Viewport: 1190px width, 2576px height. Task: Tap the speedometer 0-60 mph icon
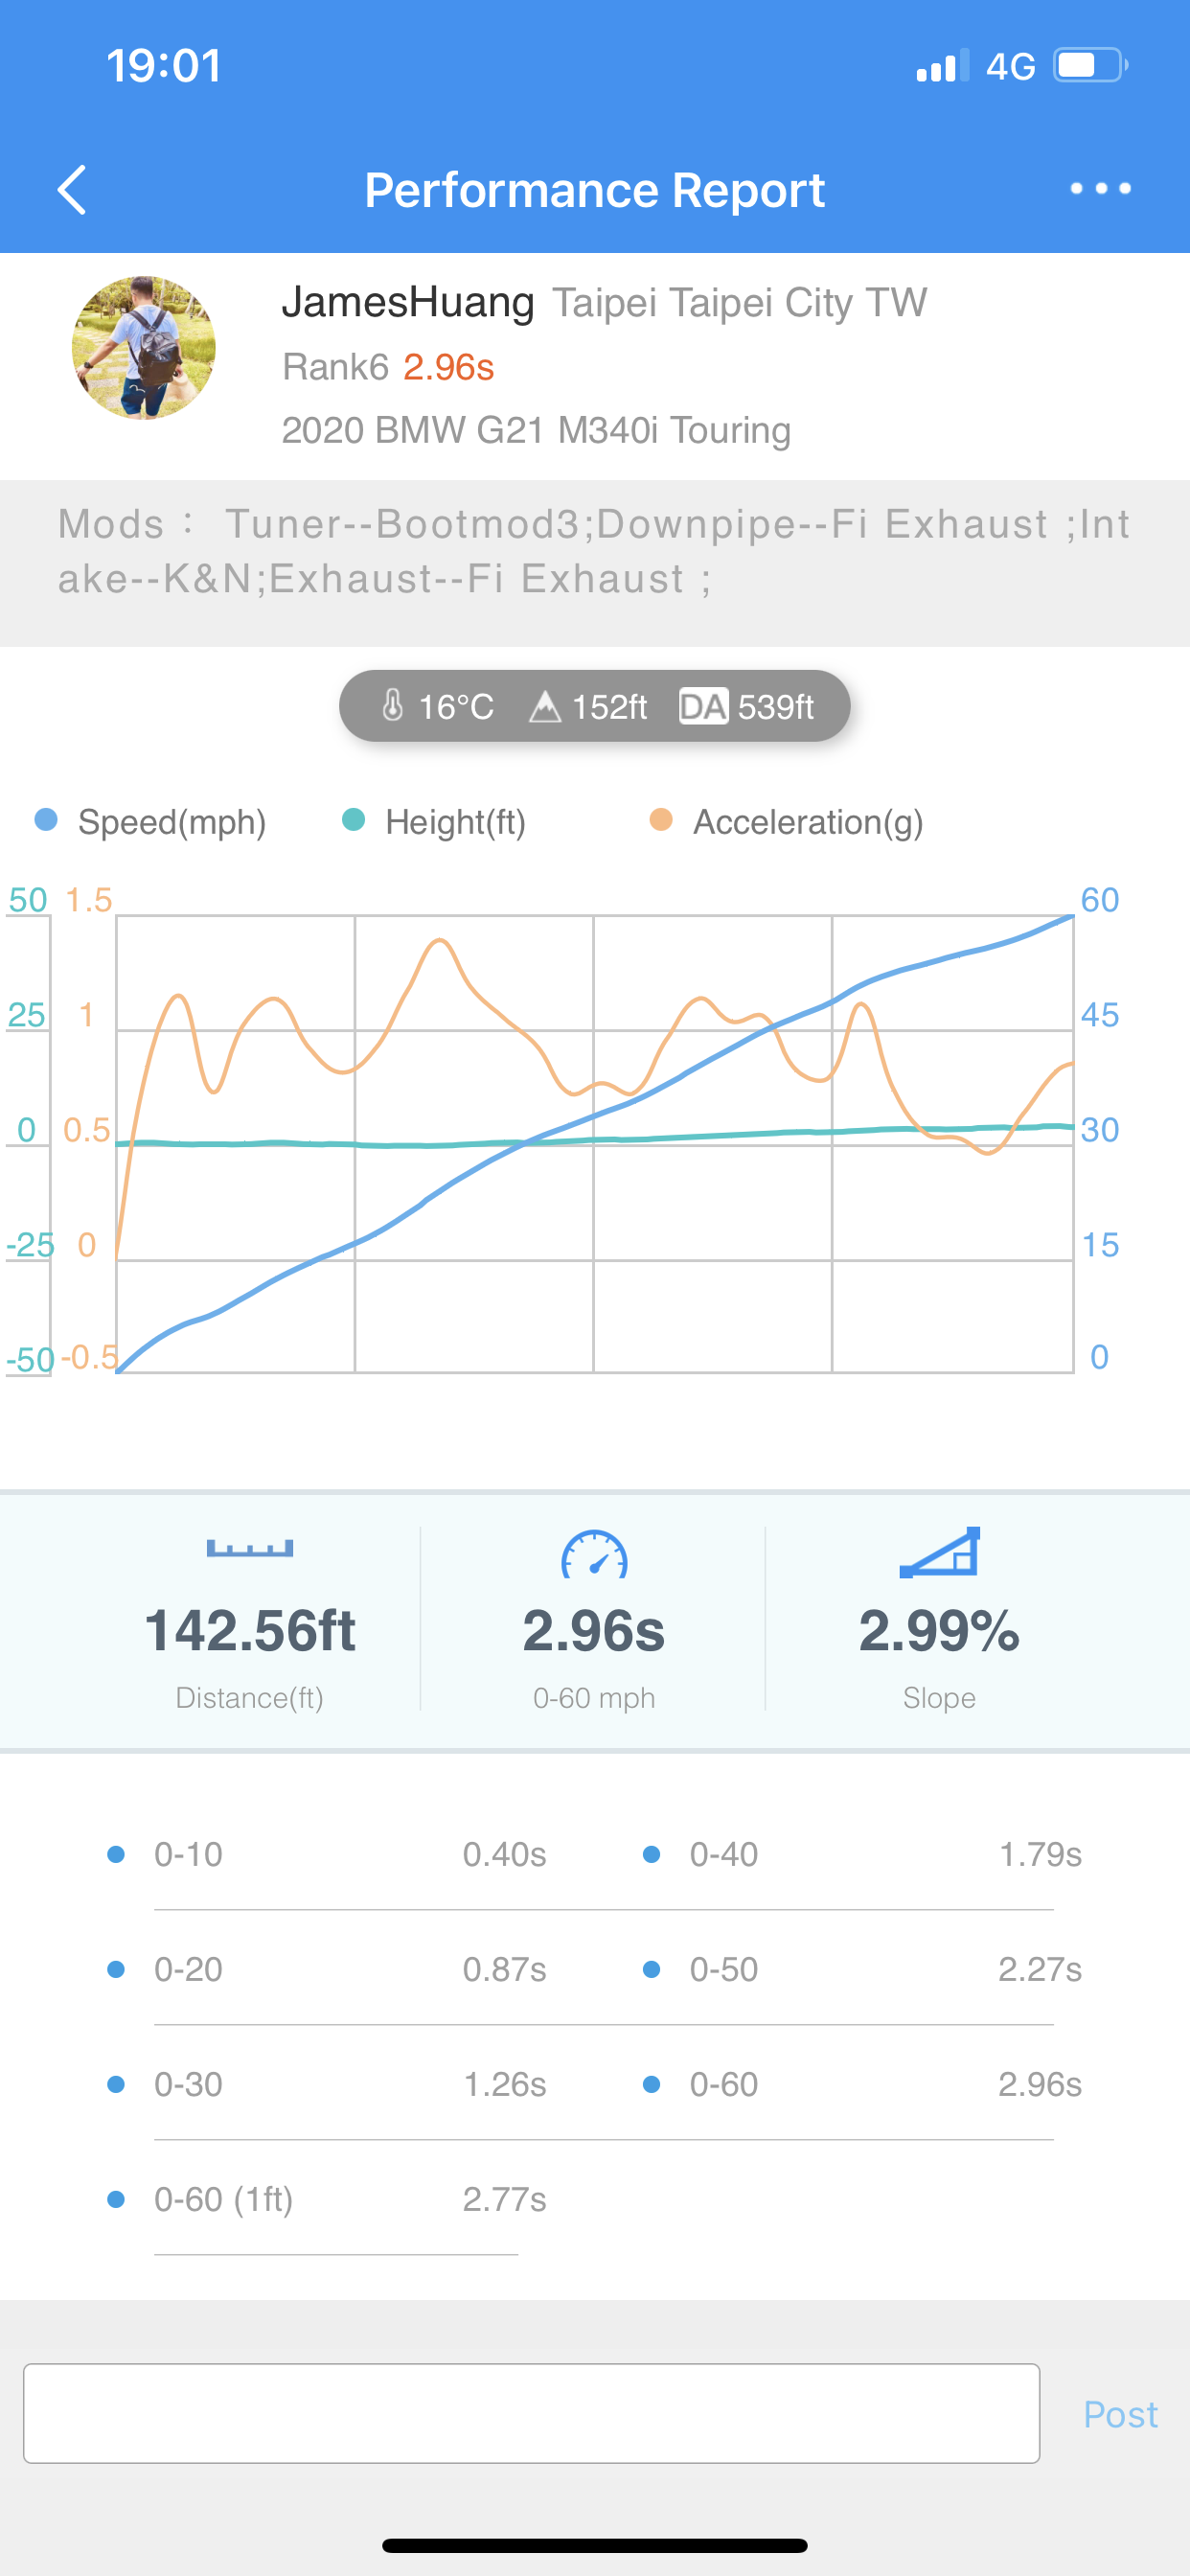[594, 1554]
